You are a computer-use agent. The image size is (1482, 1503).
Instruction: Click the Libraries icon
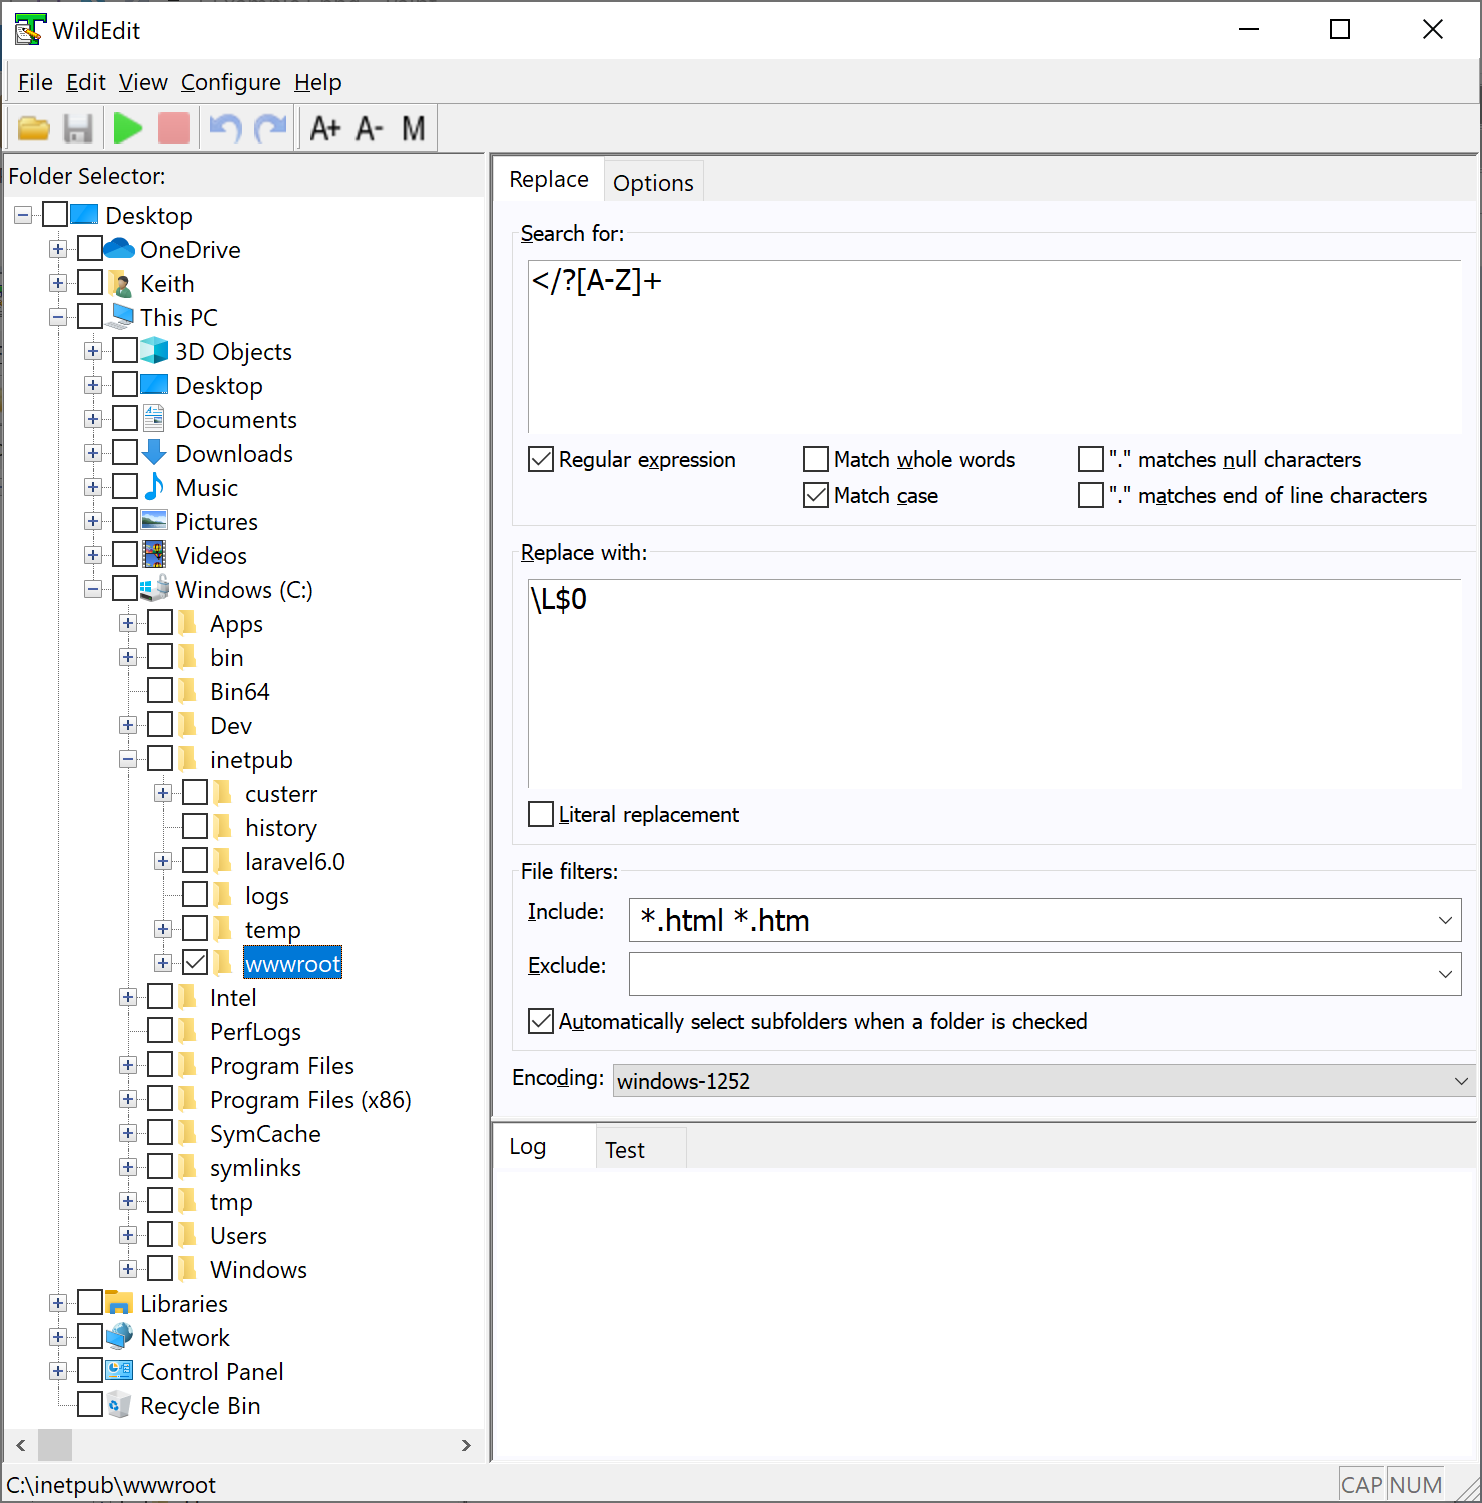point(119,1302)
